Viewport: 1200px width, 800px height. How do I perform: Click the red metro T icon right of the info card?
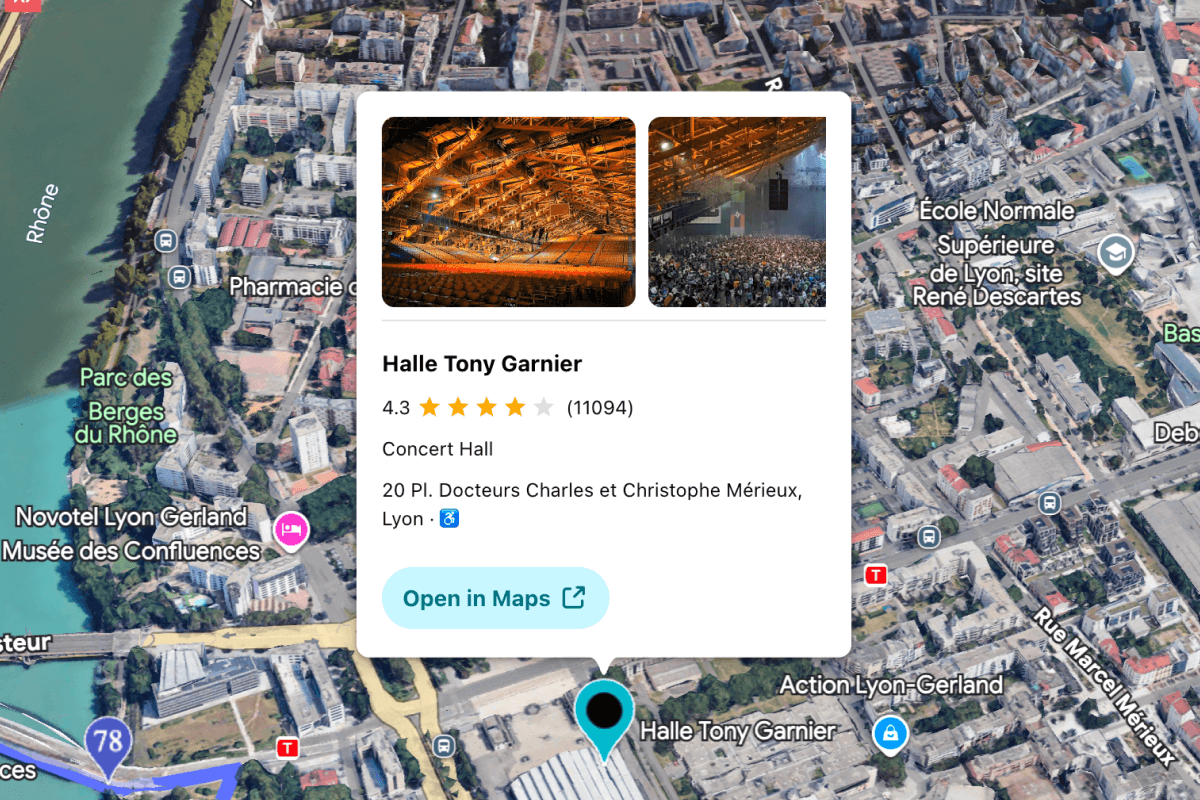pyautogui.click(x=876, y=575)
